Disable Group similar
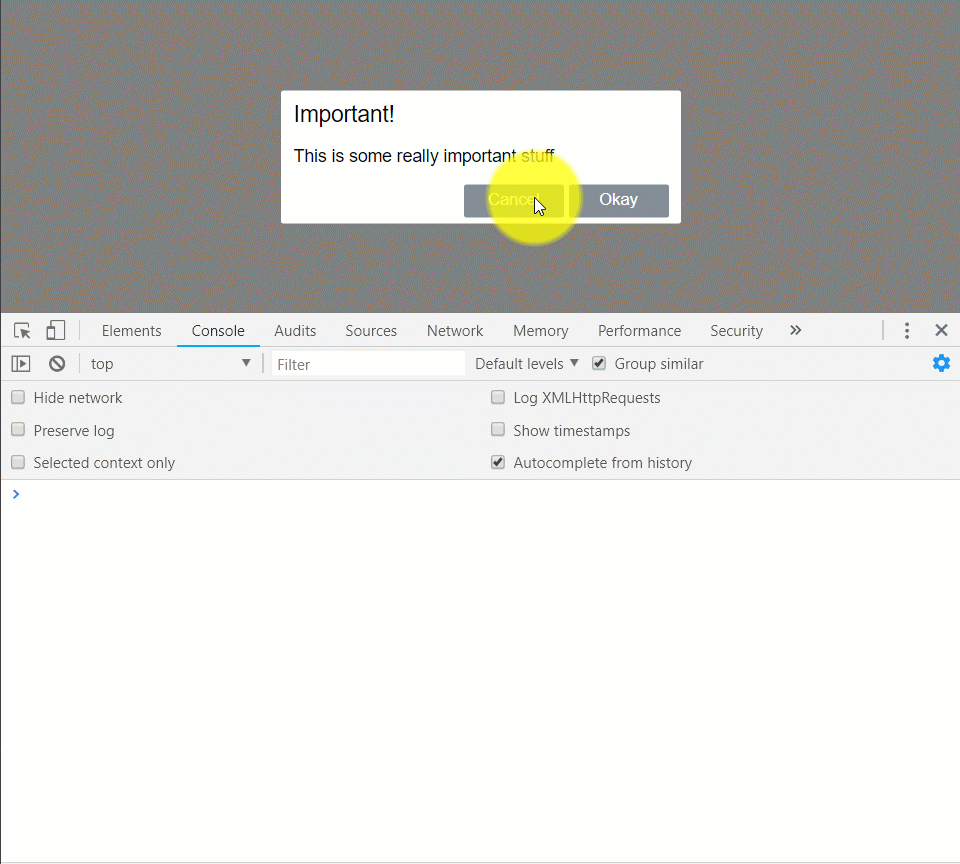This screenshot has height=864, width=960. (x=598, y=363)
